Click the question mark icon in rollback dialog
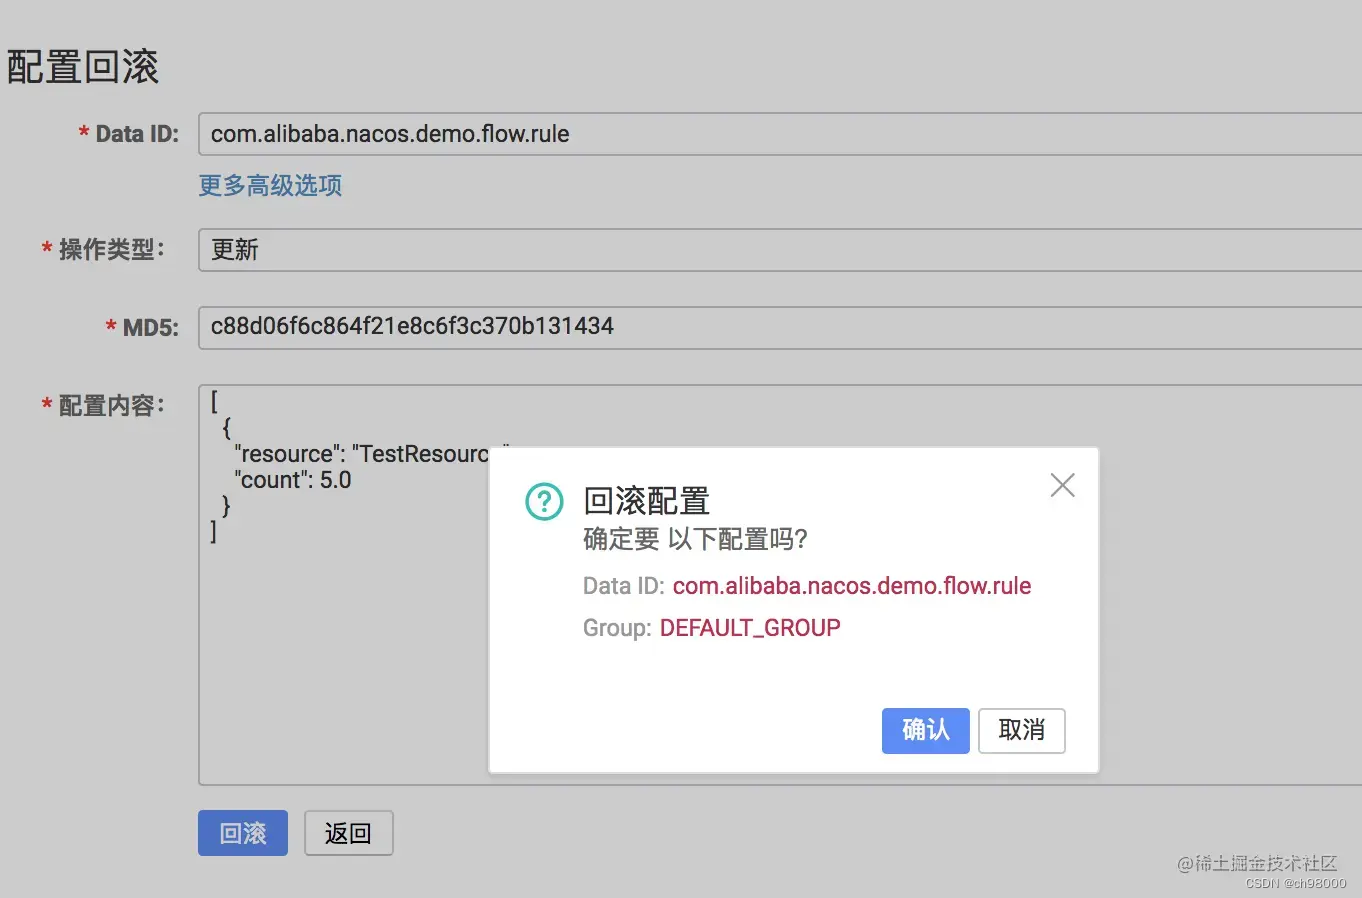The image size is (1362, 898). coord(544,501)
